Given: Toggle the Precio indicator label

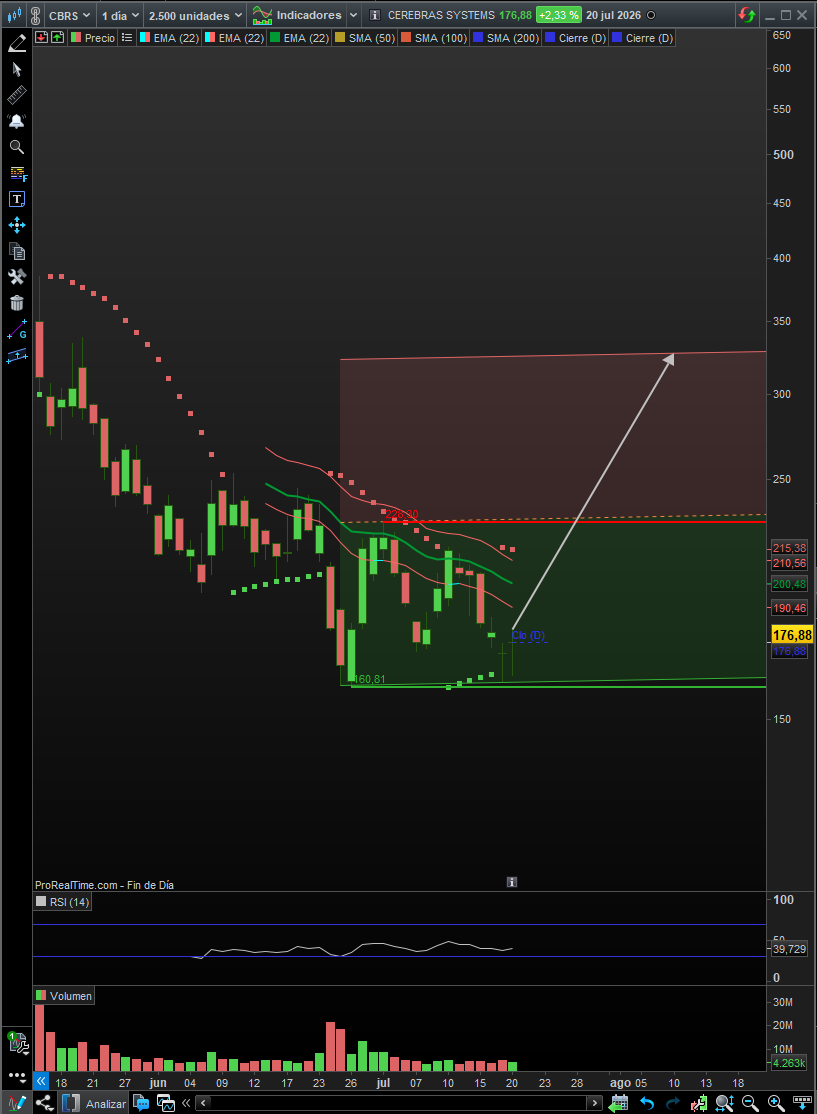Looking at the screenshot, I should tap(93, 38).
